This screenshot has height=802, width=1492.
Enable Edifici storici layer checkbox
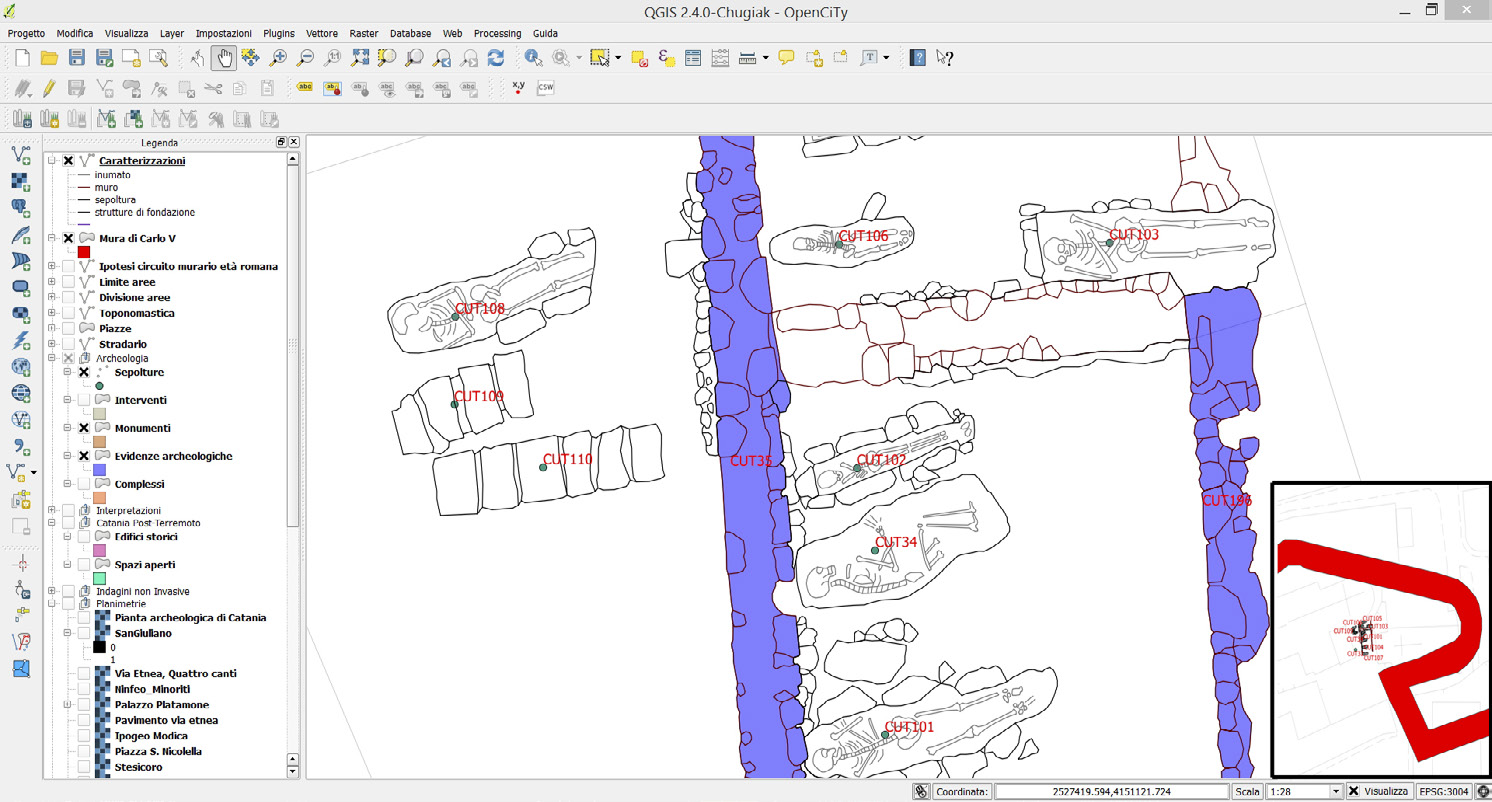(84, 537)
